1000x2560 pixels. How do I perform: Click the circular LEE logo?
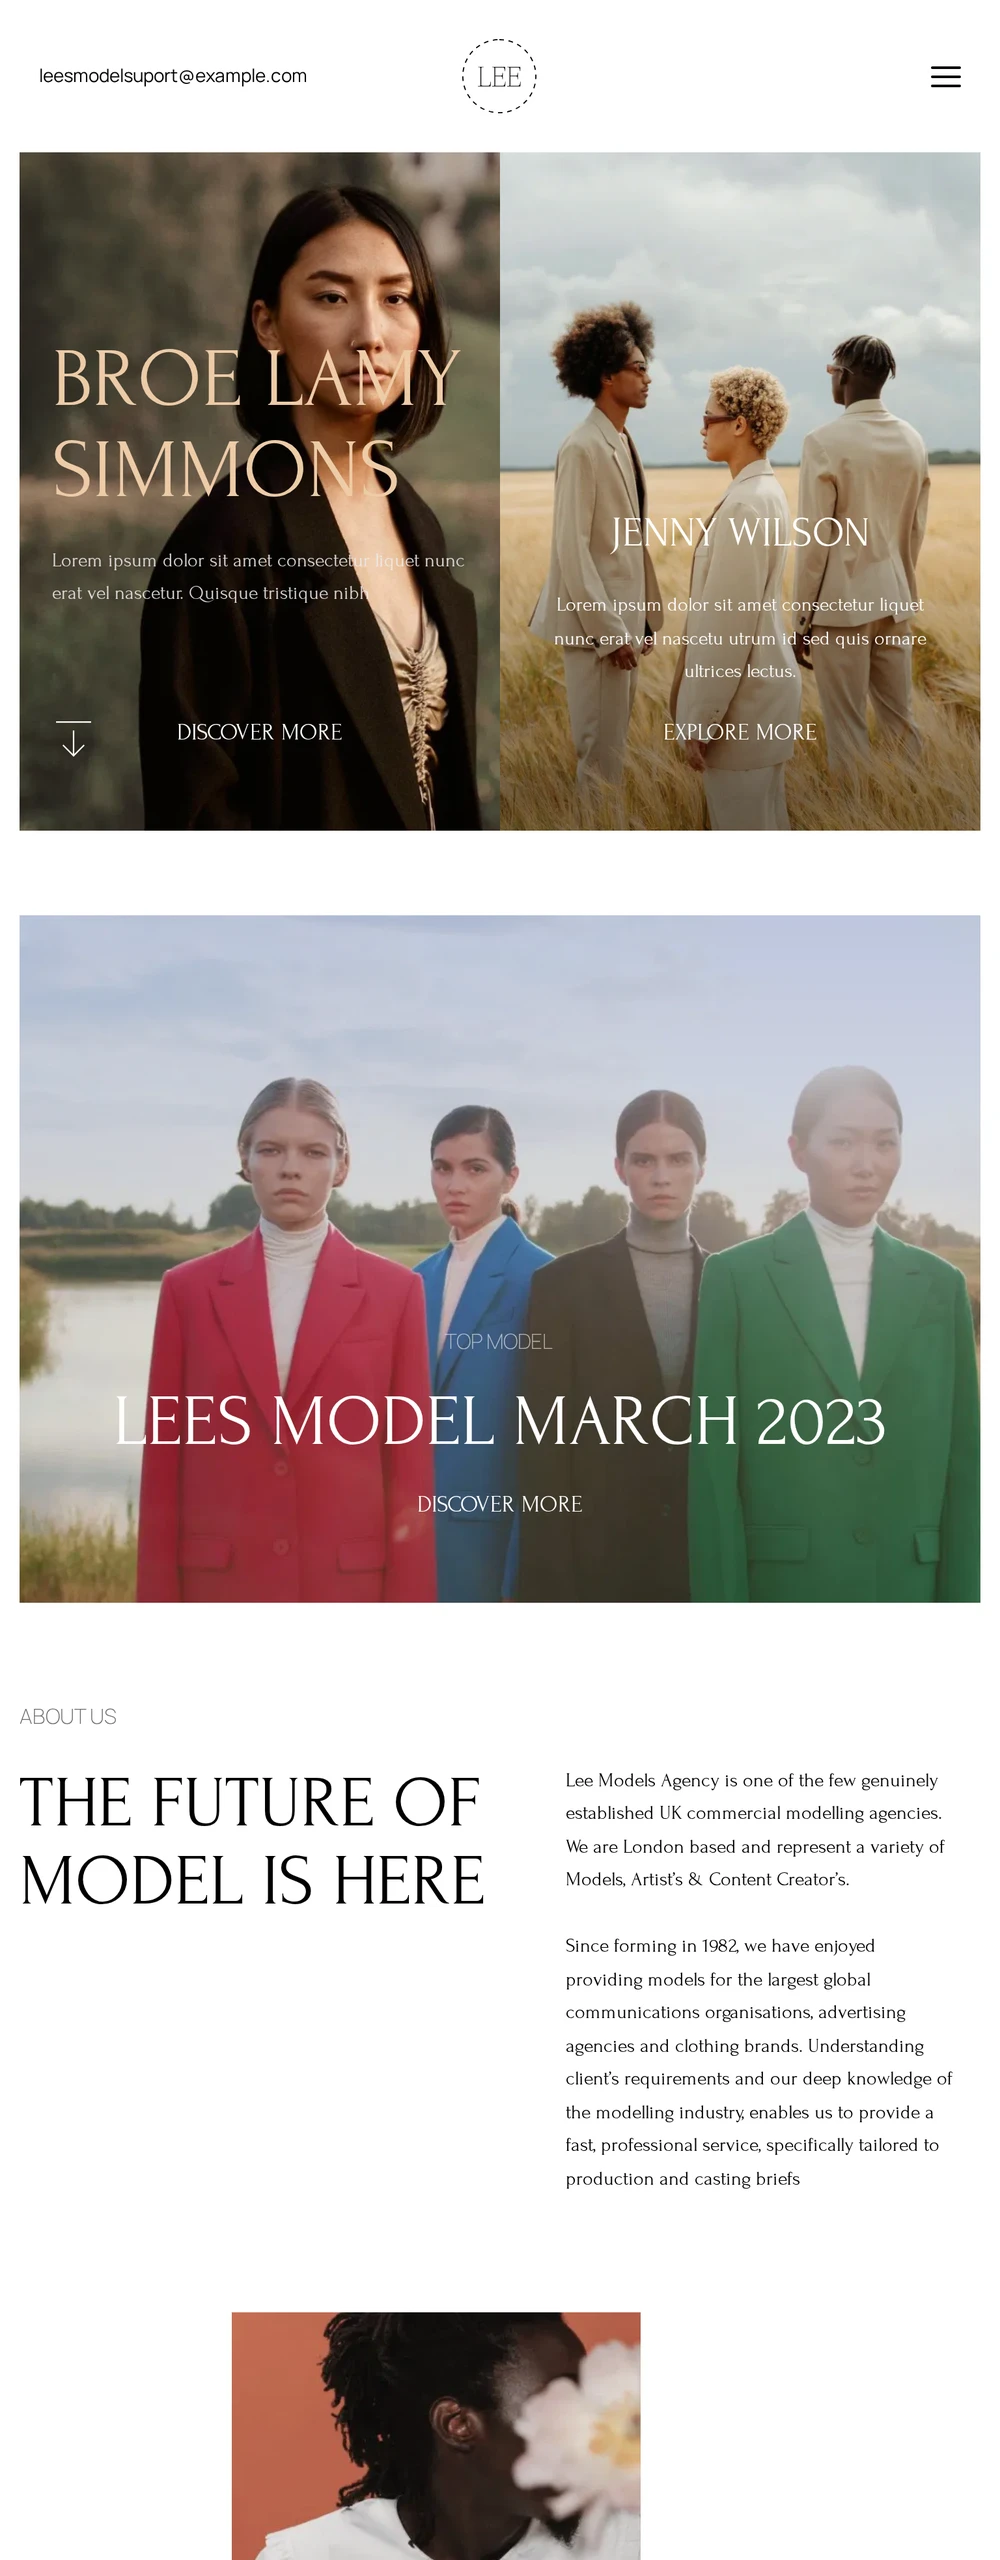[x=499, y=76]
